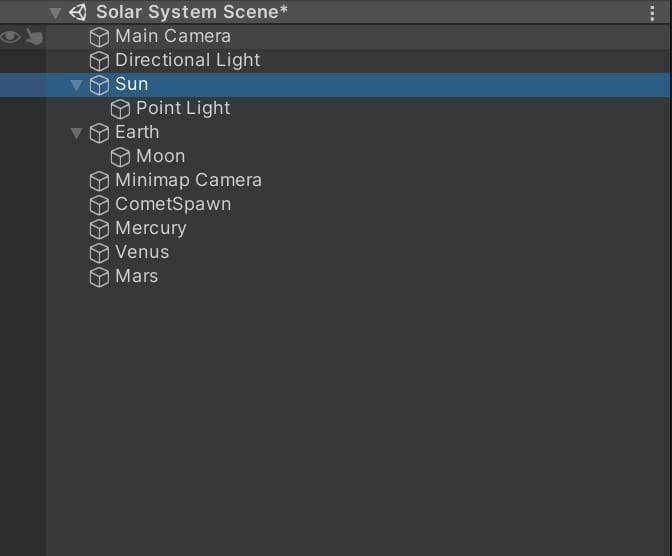The image size is (672, 556).
Task: Select Mercury in the hierarchy
Action: (151, 228)
